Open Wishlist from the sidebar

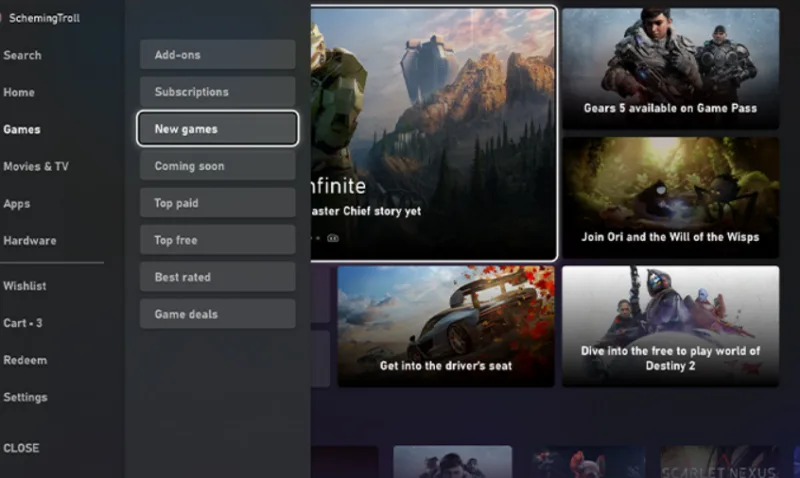coord(24,286)
